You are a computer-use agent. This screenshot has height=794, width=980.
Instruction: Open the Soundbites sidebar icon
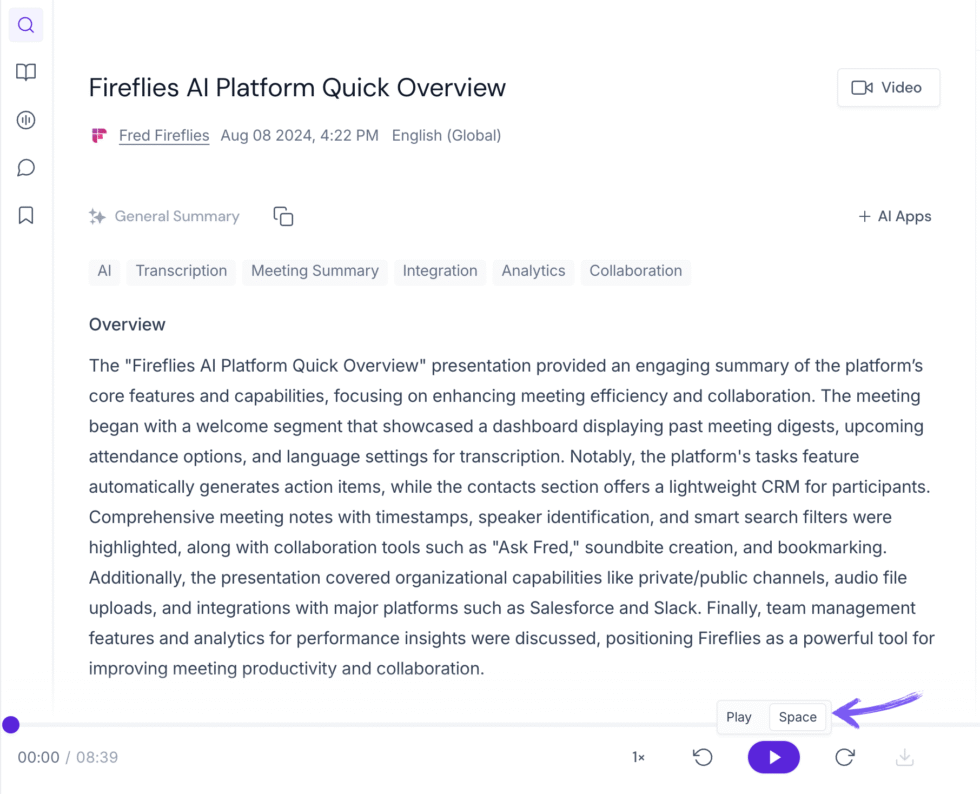(x=25, y=119)
